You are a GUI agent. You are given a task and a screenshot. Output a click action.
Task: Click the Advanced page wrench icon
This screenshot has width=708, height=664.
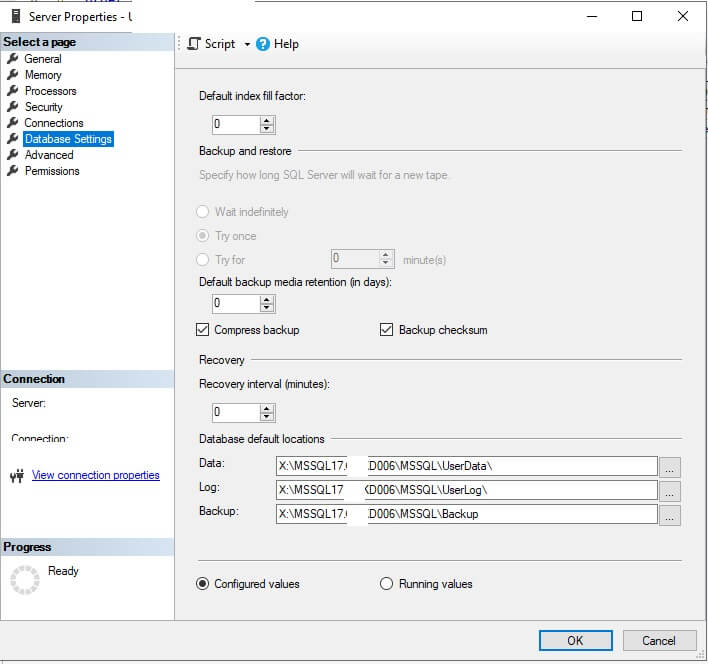pyautogui.click(x=13, y=155)
